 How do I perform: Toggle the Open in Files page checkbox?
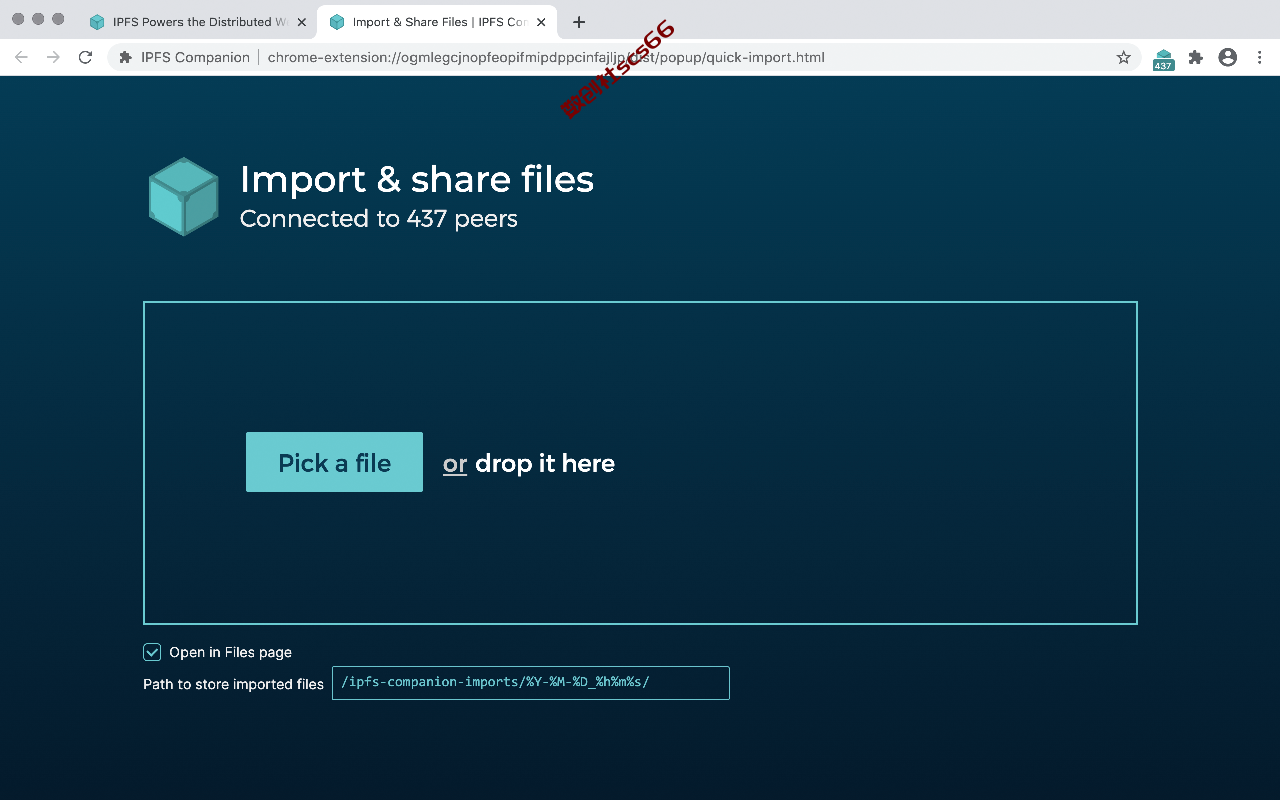point(152,652)
